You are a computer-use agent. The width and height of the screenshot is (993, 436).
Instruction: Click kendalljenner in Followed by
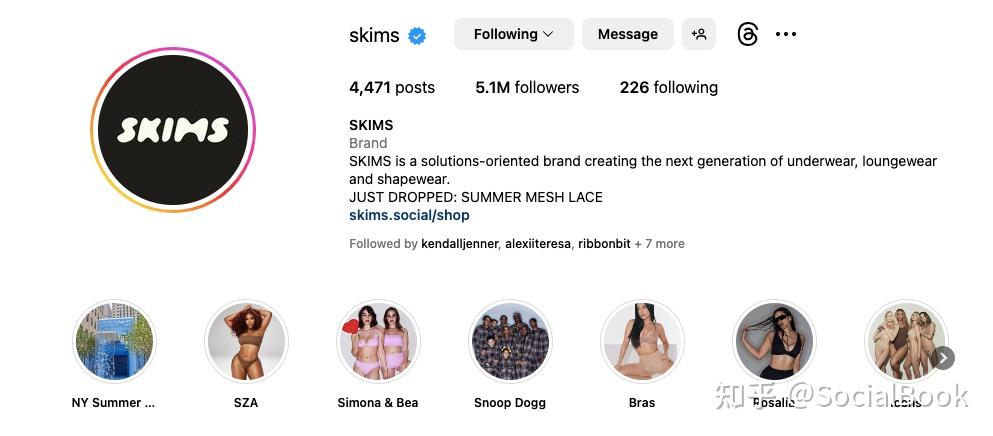pos(459,244)
